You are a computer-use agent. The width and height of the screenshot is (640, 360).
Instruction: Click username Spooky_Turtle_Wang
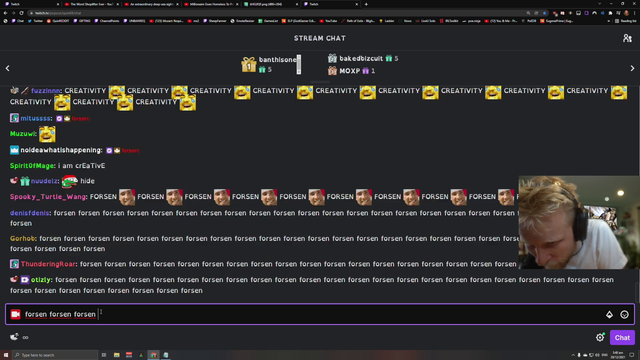pos(48,197)
